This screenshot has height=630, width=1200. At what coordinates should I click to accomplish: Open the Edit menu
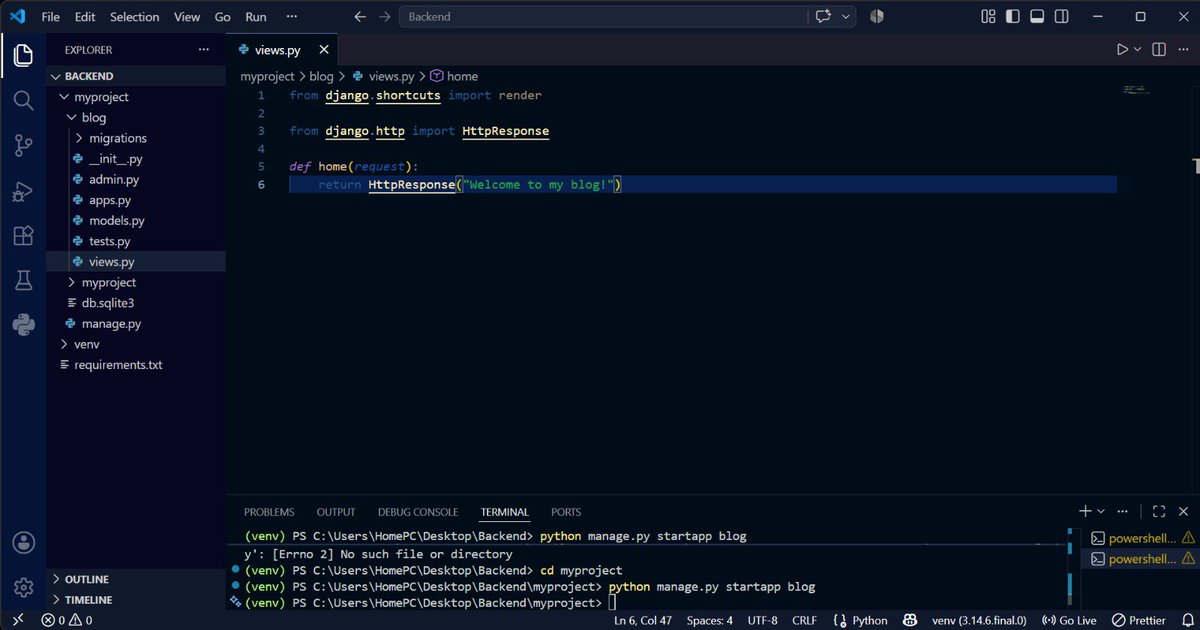[x=85, y=17]
